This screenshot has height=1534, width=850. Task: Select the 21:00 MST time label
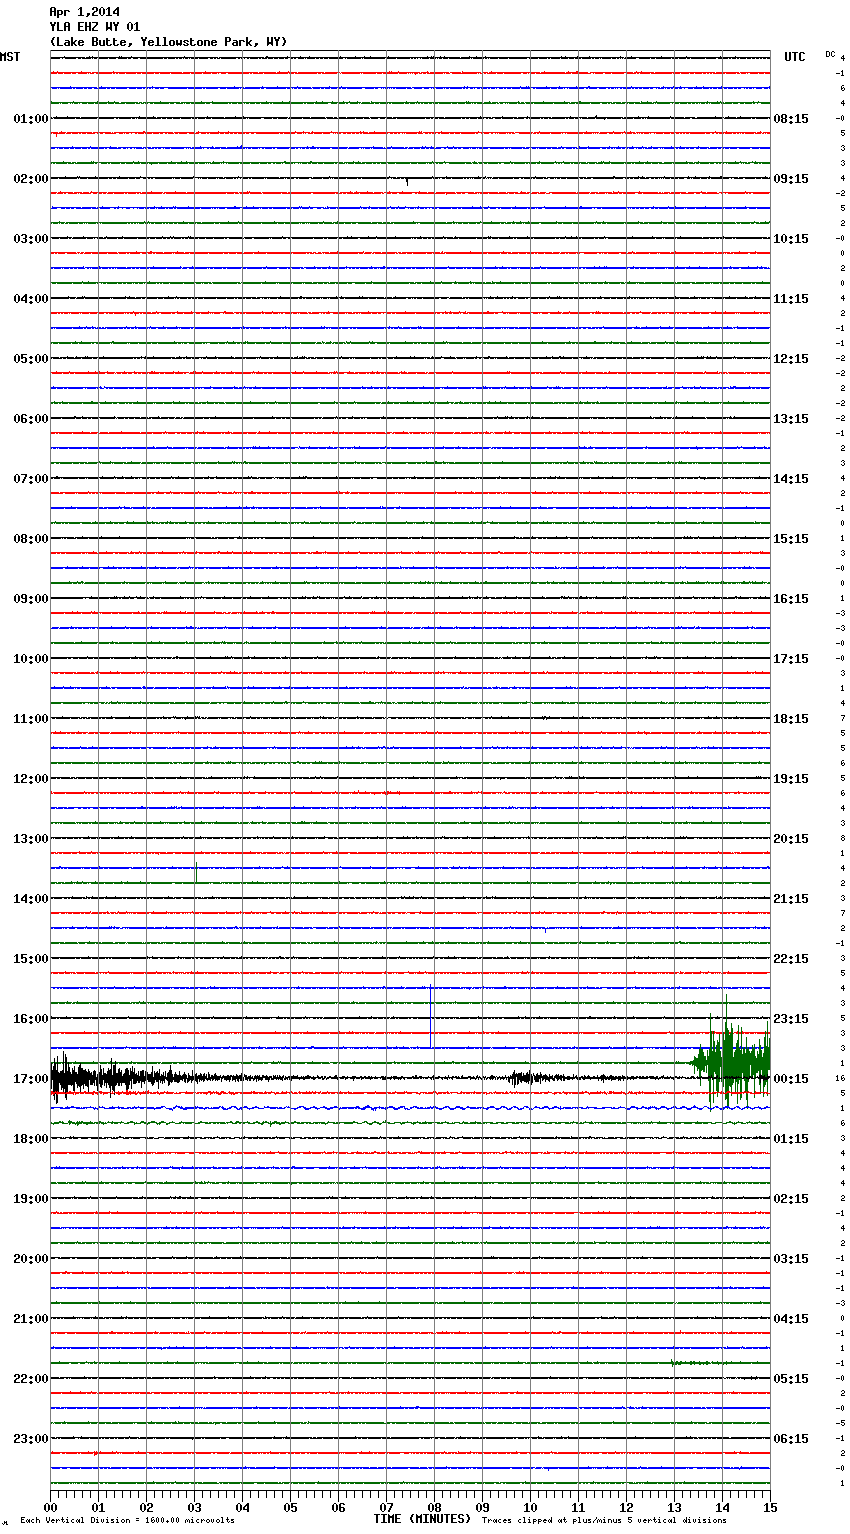click(31, 1319)
